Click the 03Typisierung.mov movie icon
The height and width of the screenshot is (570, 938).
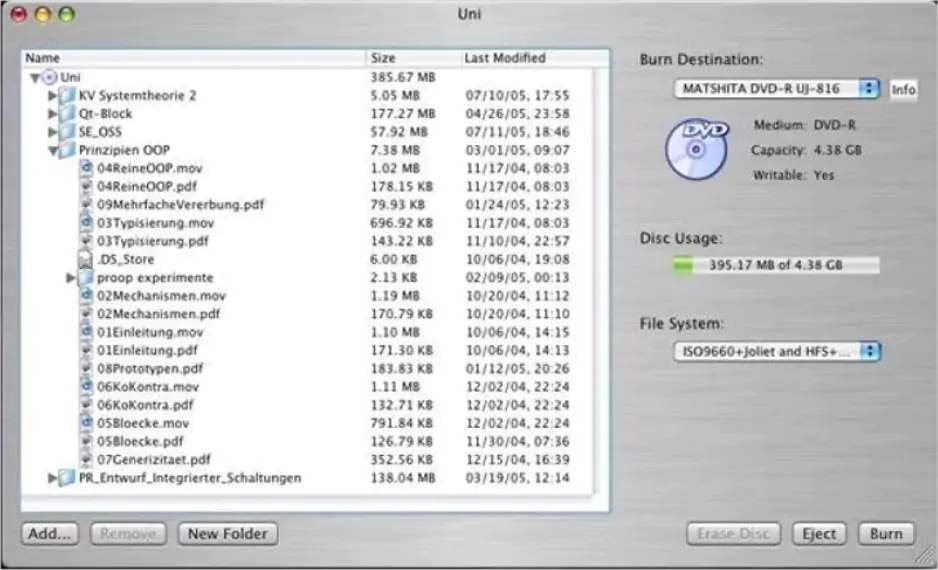click(x=86, y=222)
